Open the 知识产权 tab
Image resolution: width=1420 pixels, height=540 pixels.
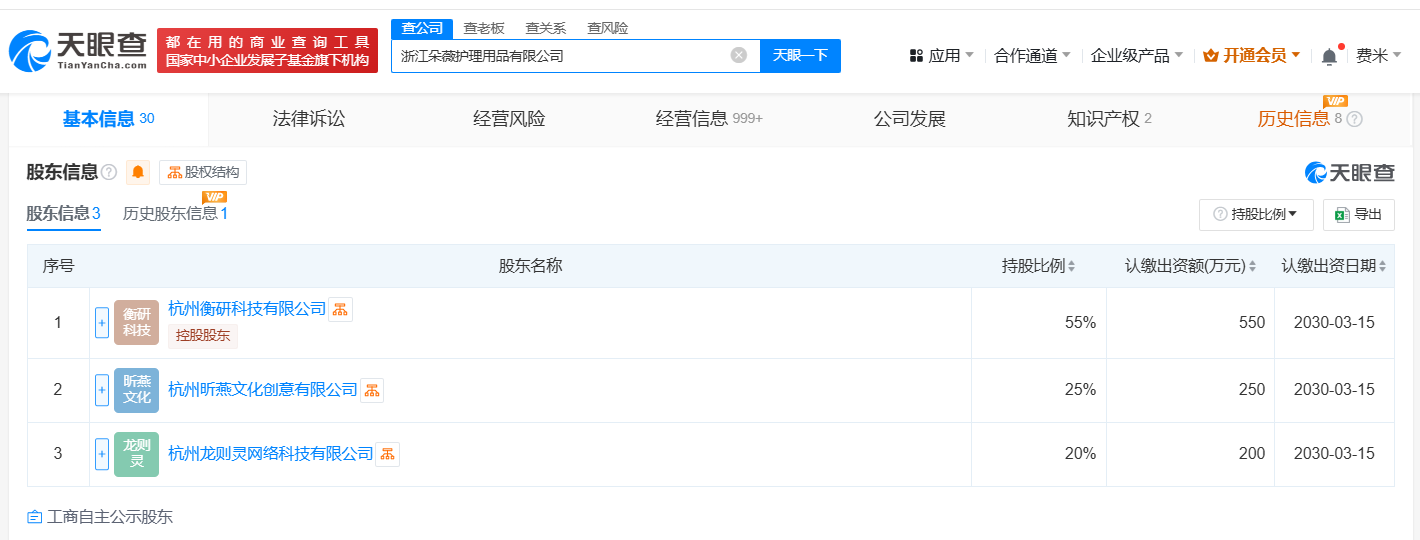(1109, 119)
